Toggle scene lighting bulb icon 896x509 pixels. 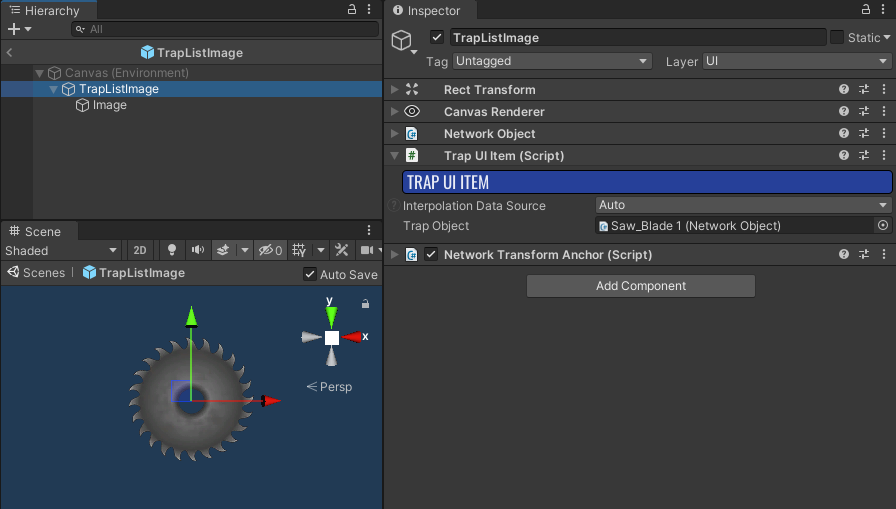[x=171, y=250]
